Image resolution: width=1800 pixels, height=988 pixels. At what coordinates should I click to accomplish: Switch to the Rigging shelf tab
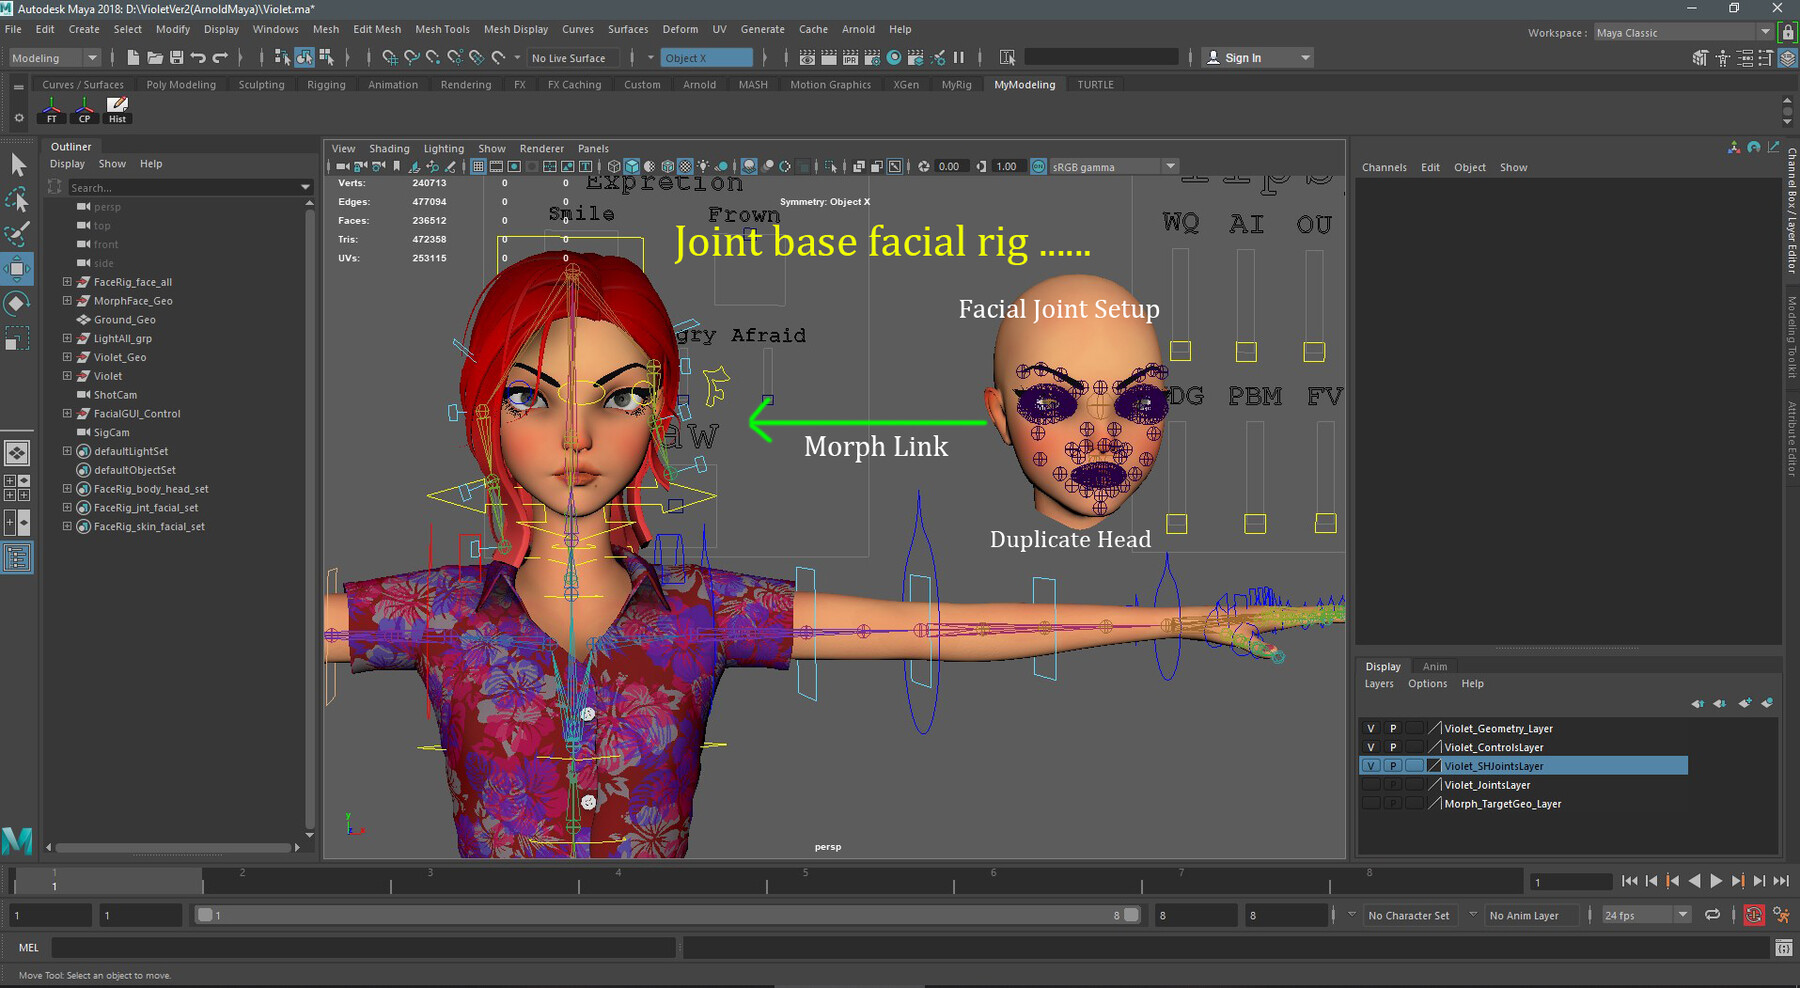(x=326, y=84)
